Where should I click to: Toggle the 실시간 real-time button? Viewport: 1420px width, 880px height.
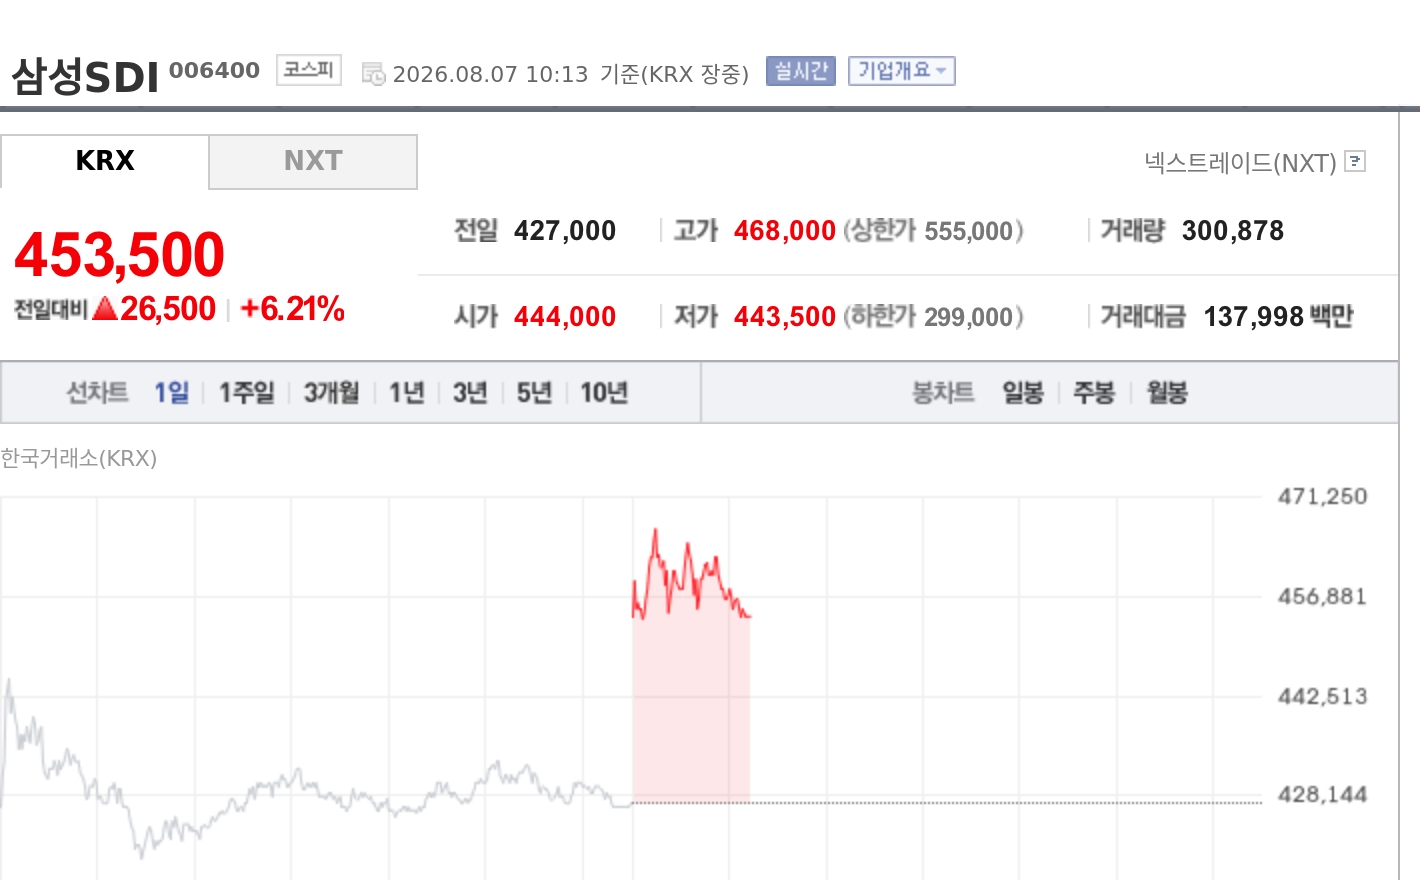coord(800,71)
